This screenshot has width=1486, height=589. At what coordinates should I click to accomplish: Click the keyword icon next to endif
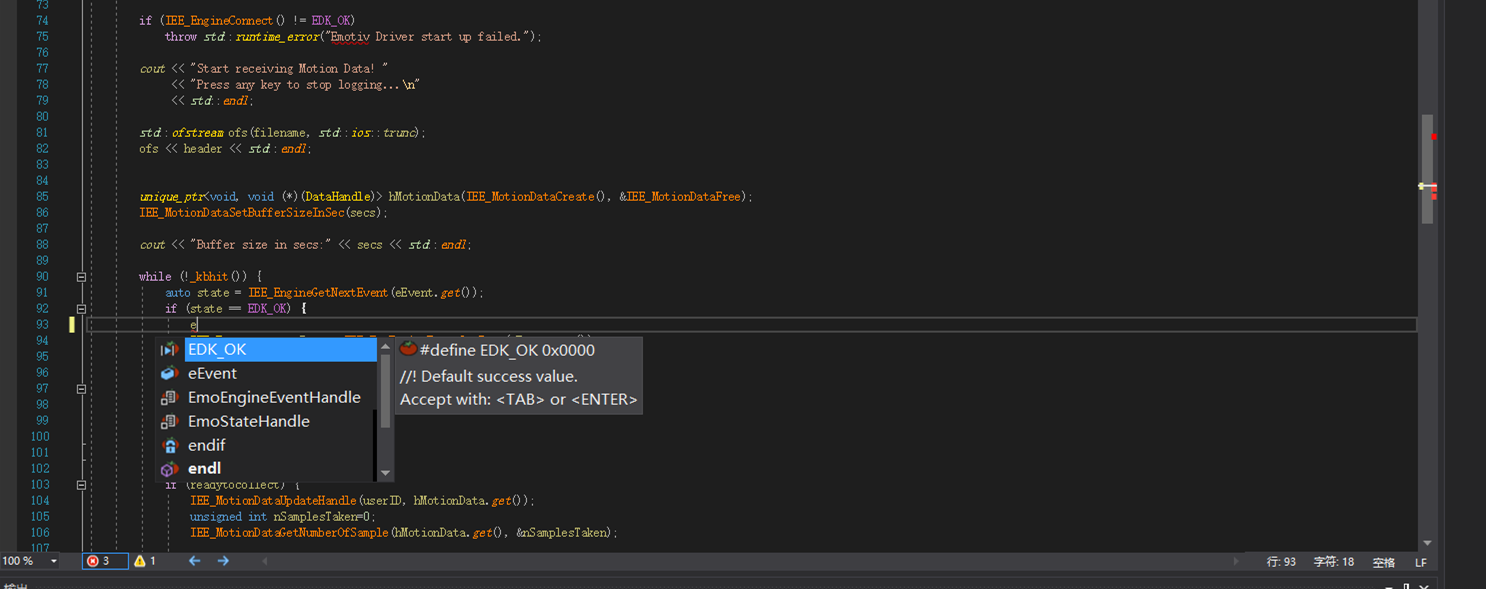tap(169, 446)
